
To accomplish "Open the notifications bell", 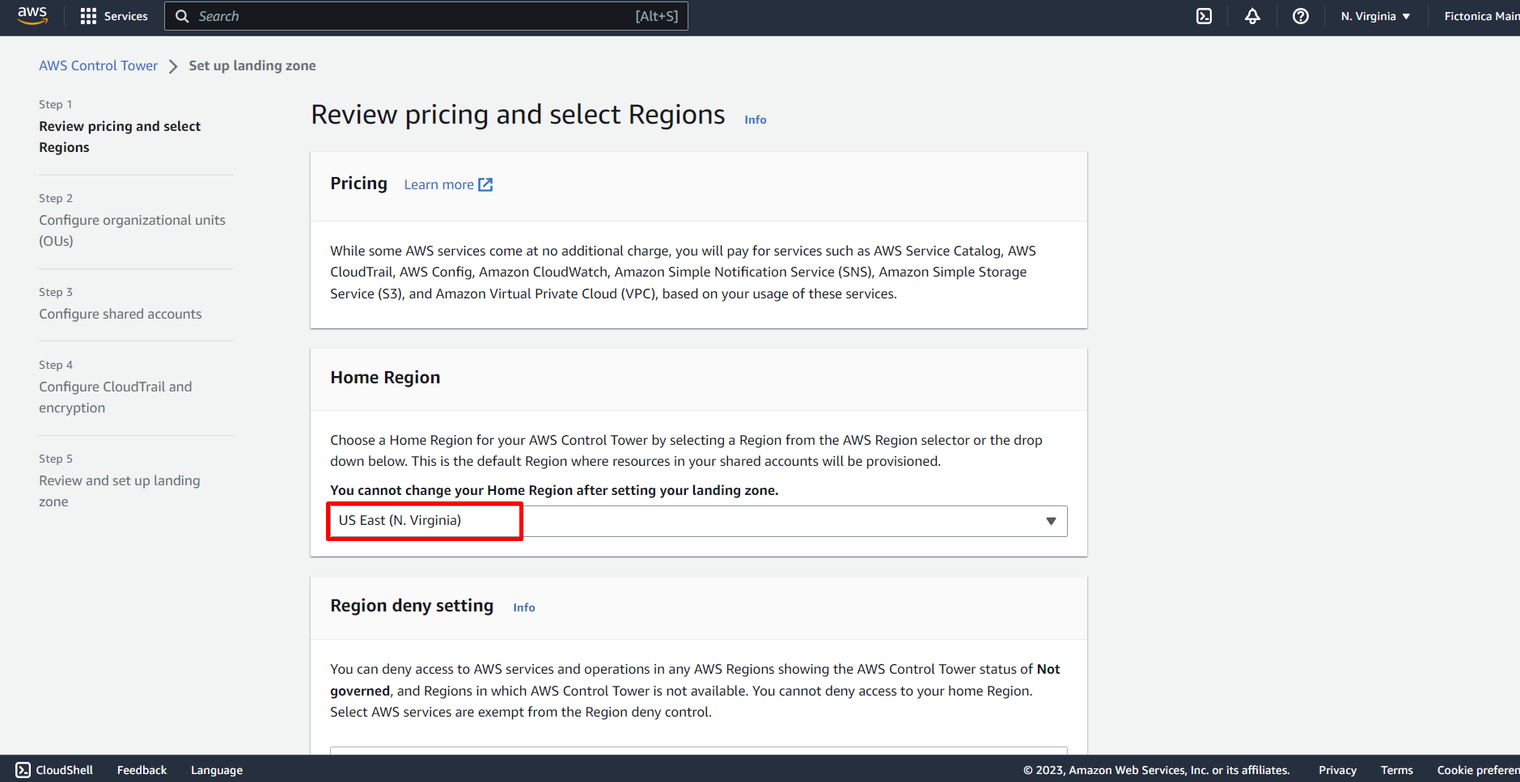I will (x=1252, y=16).
